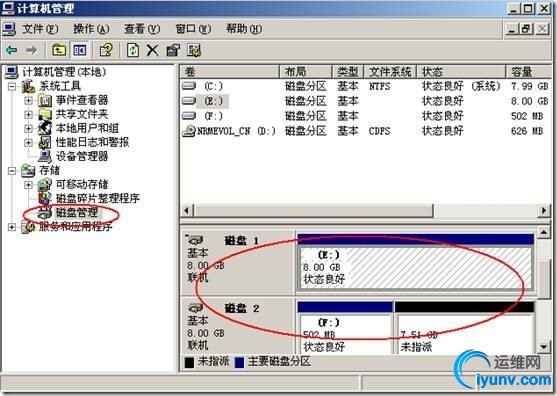557x396 pixels.
Task: Click the last settings toolbar icon
Action: point(194,50)
